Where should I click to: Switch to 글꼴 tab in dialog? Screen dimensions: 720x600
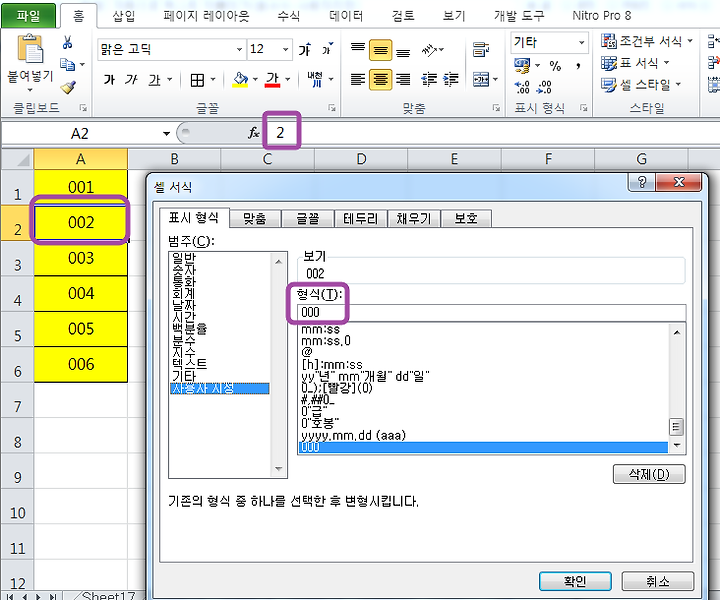308,219
